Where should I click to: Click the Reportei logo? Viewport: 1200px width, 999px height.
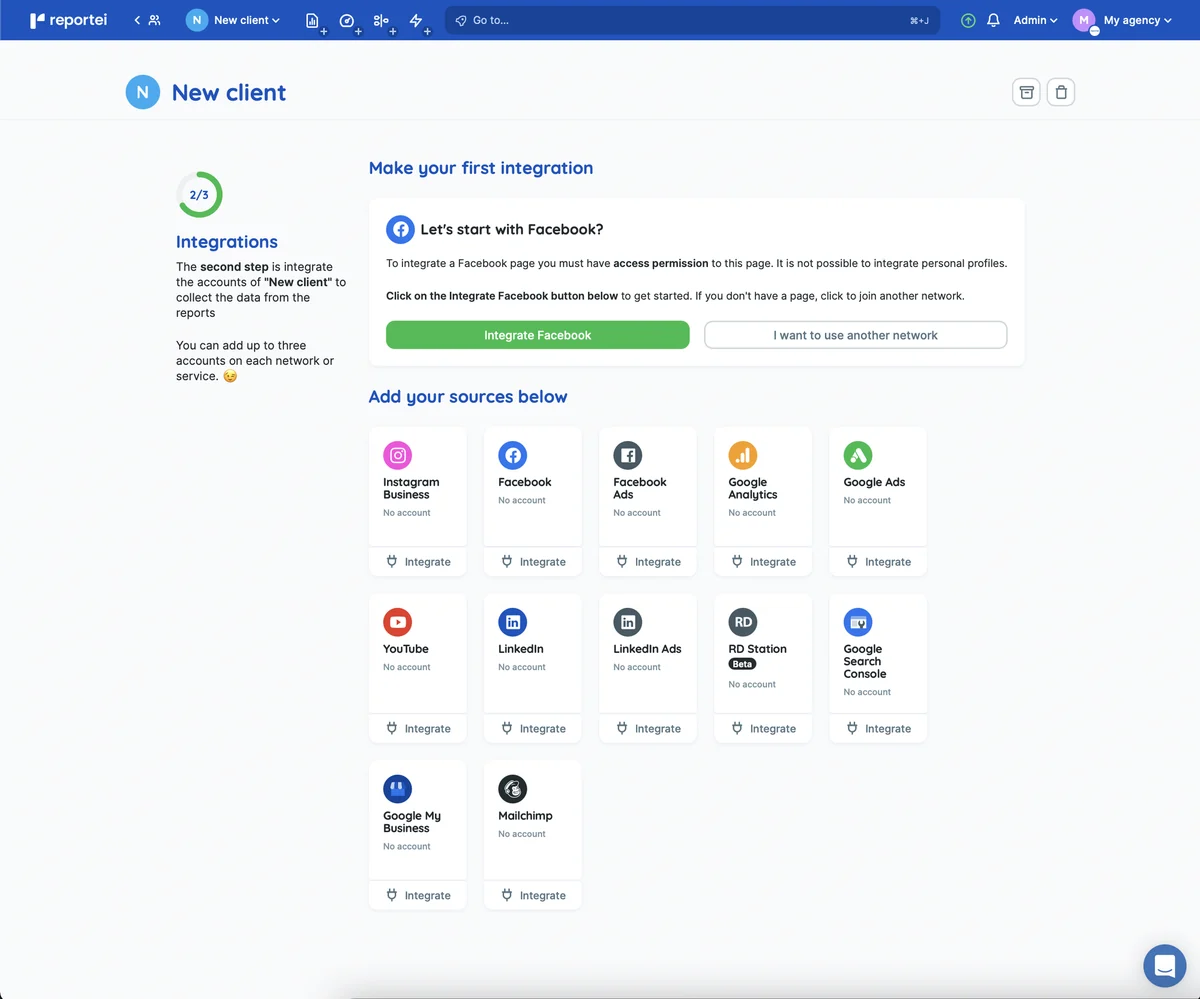68,20
